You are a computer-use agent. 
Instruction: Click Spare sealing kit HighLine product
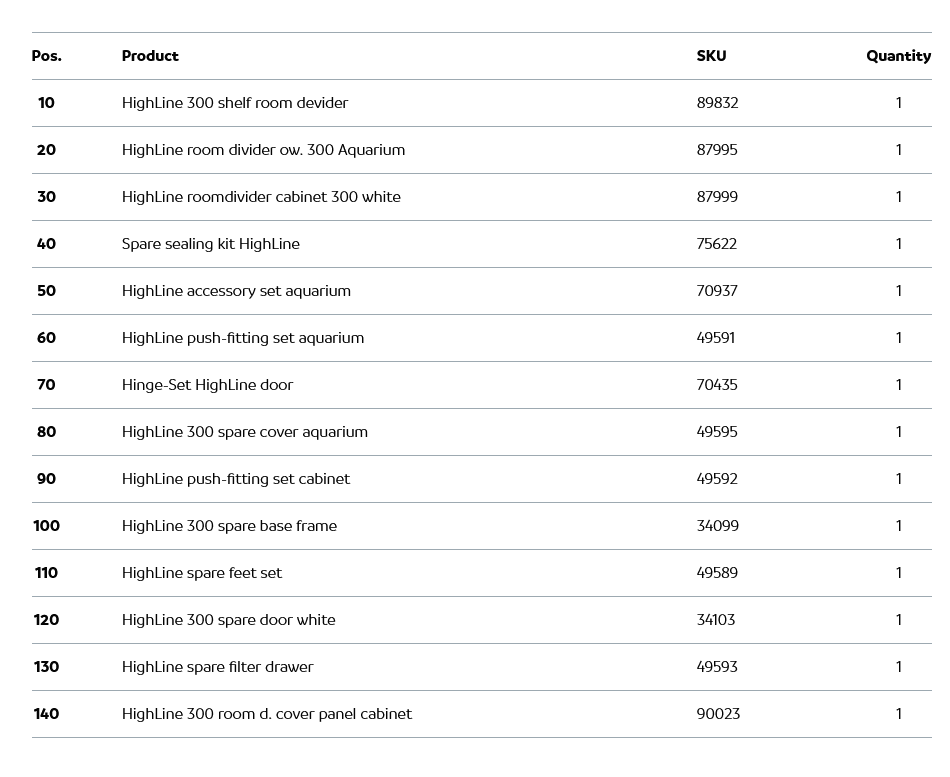(210, 244)
